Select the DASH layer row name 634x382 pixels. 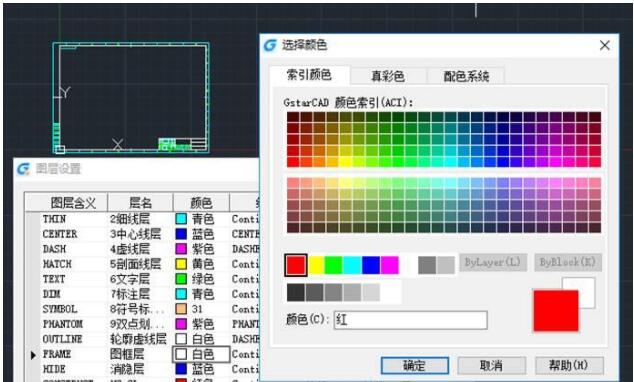tap(55, 249)
